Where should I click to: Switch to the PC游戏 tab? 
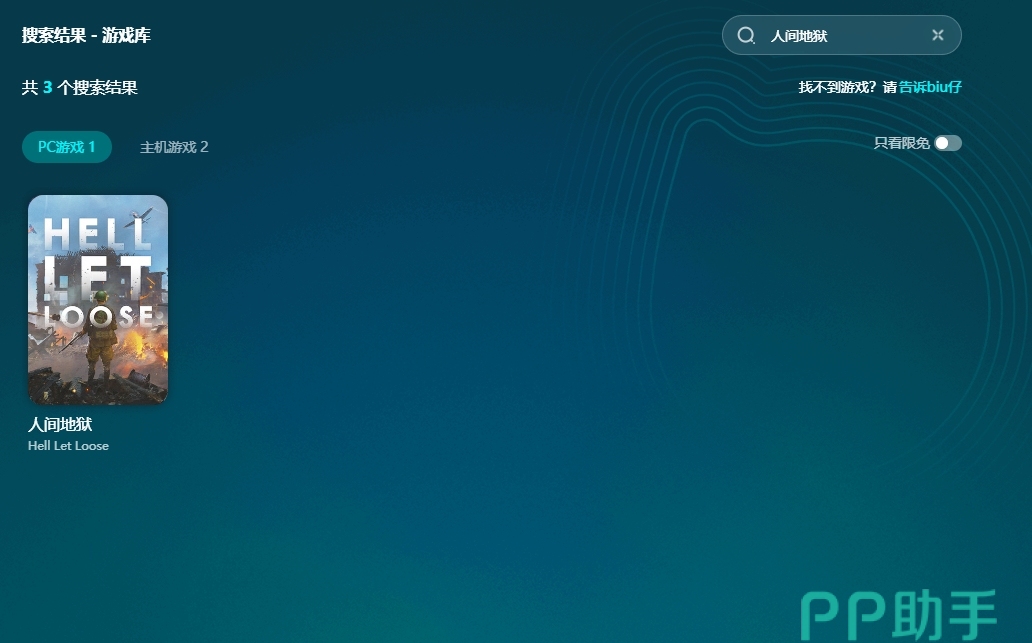pyautogui.click(x=66, y=147)
